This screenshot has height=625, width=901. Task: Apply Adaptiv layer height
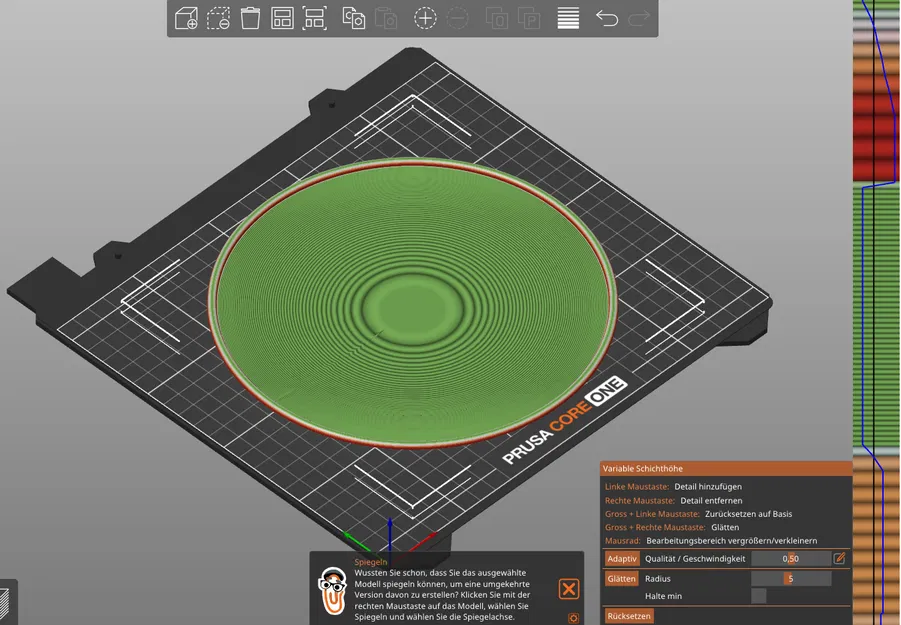pos(622,558)
